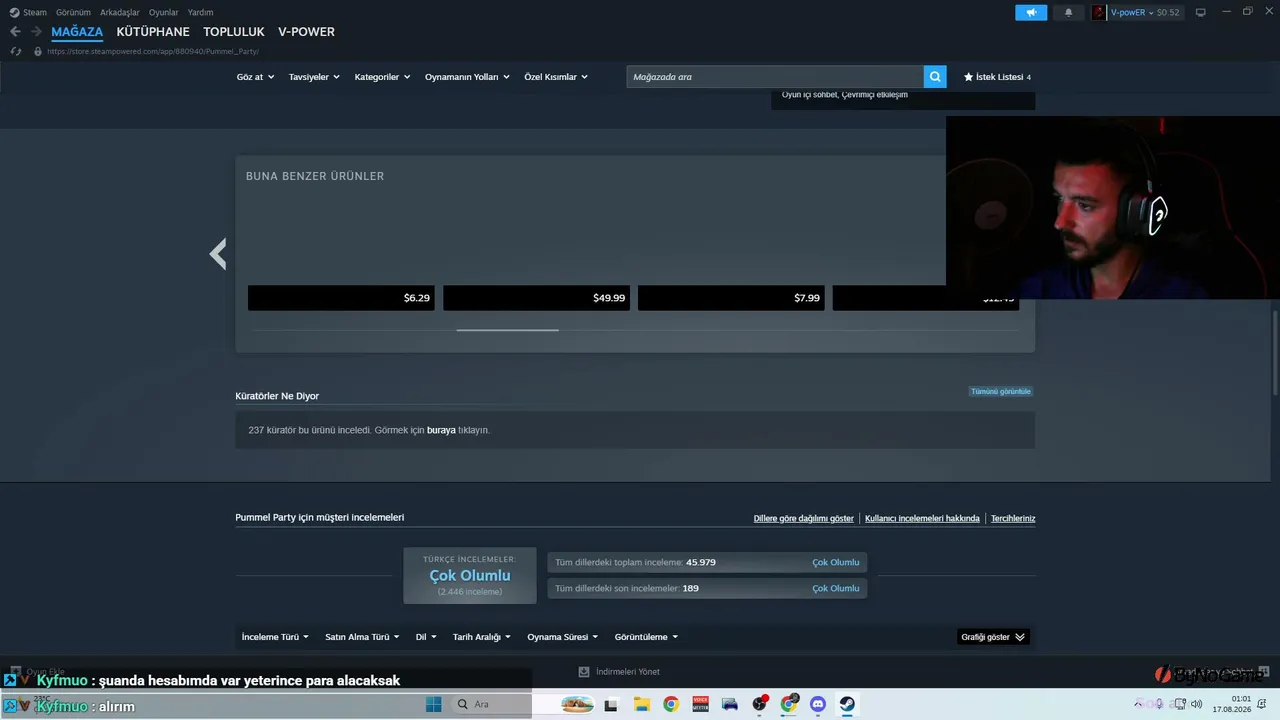This screenshot has height=720, width=1280.
Task: Open the V-POWER profile tab
Action: (x=307, y=32)
